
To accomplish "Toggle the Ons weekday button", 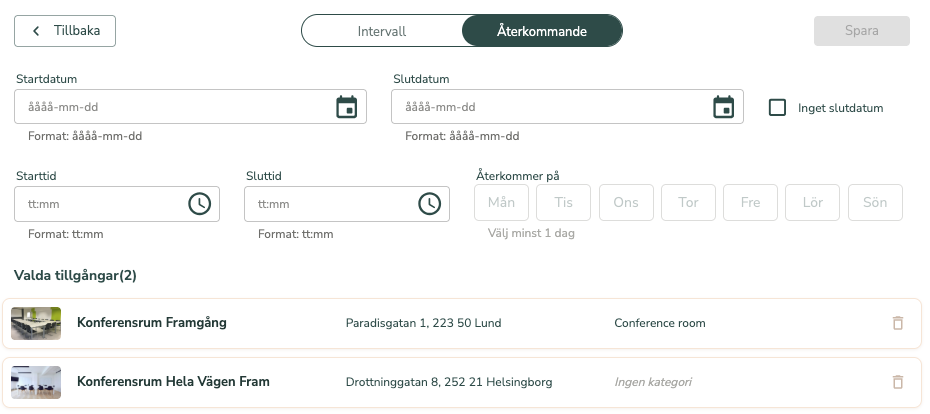I will coord(626,202).
